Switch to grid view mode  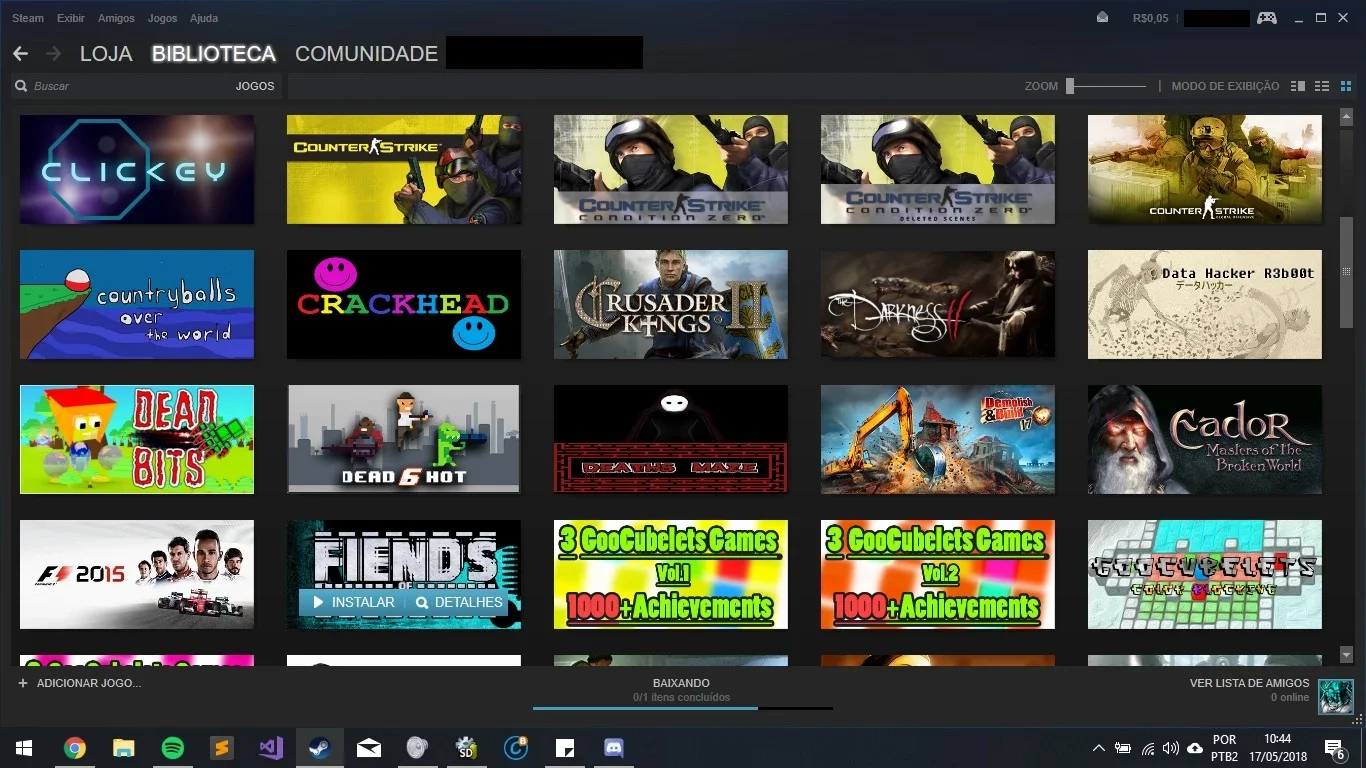[1346, 86]
